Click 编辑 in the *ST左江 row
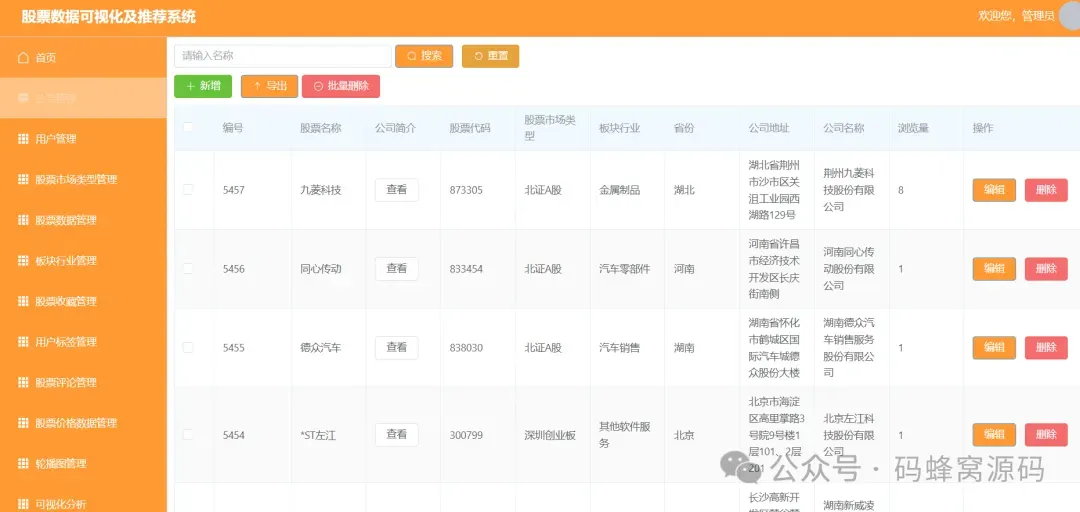This screenshot has height=512, width=1080. click(994, 435)
